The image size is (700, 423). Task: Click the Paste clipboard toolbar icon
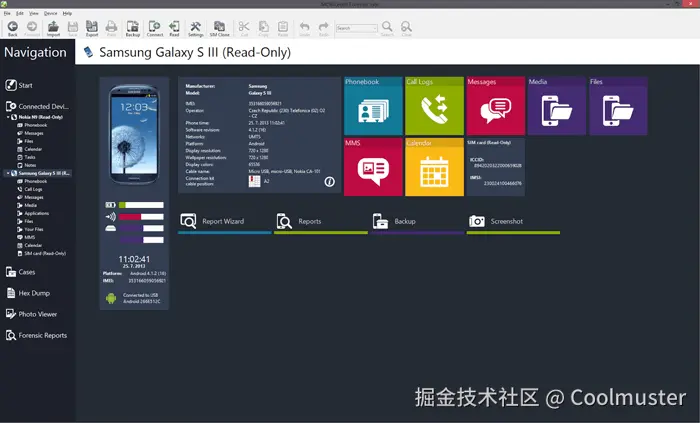point(283,29)
